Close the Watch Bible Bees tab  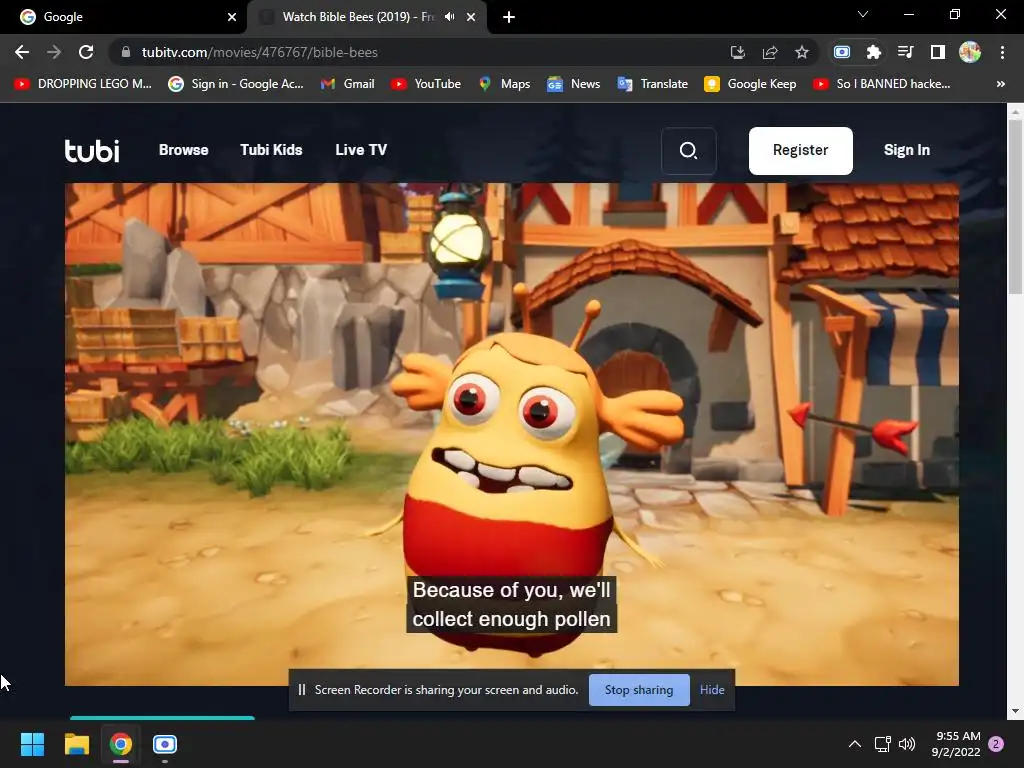[x=471, y=17]
